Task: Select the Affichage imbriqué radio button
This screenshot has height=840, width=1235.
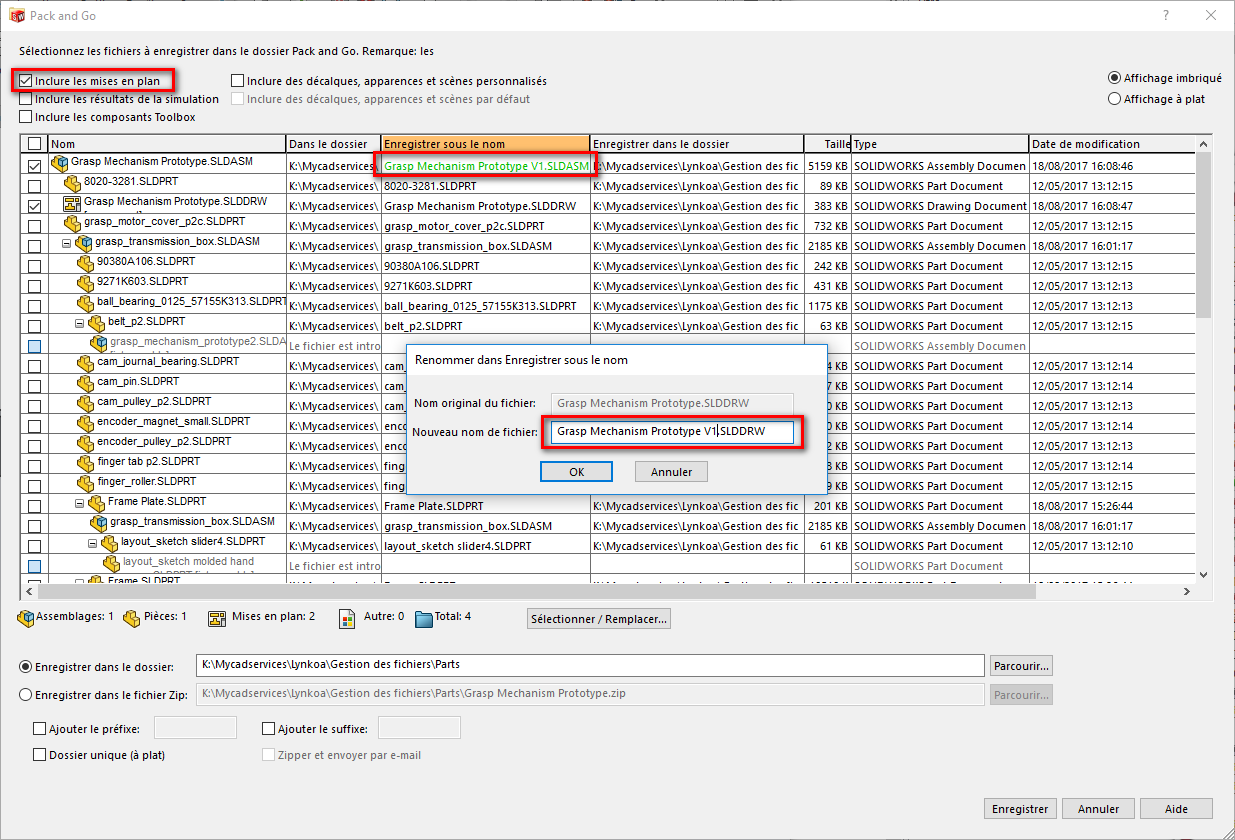Action: [x=1114, y=77]
